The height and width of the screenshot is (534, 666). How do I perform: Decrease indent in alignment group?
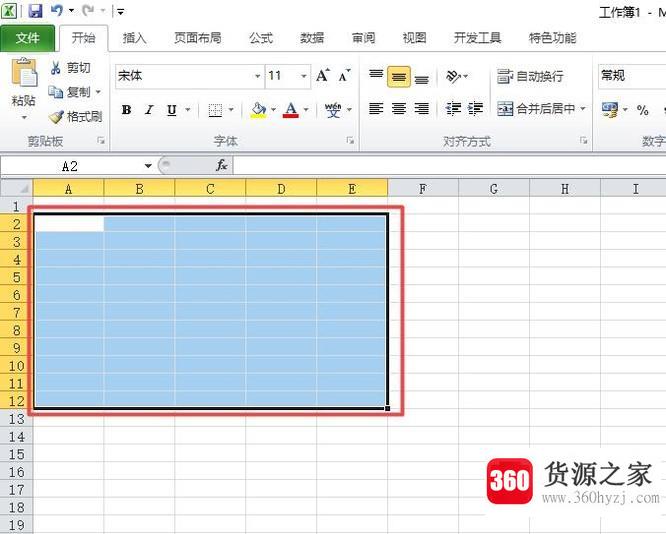click(453, 109)
